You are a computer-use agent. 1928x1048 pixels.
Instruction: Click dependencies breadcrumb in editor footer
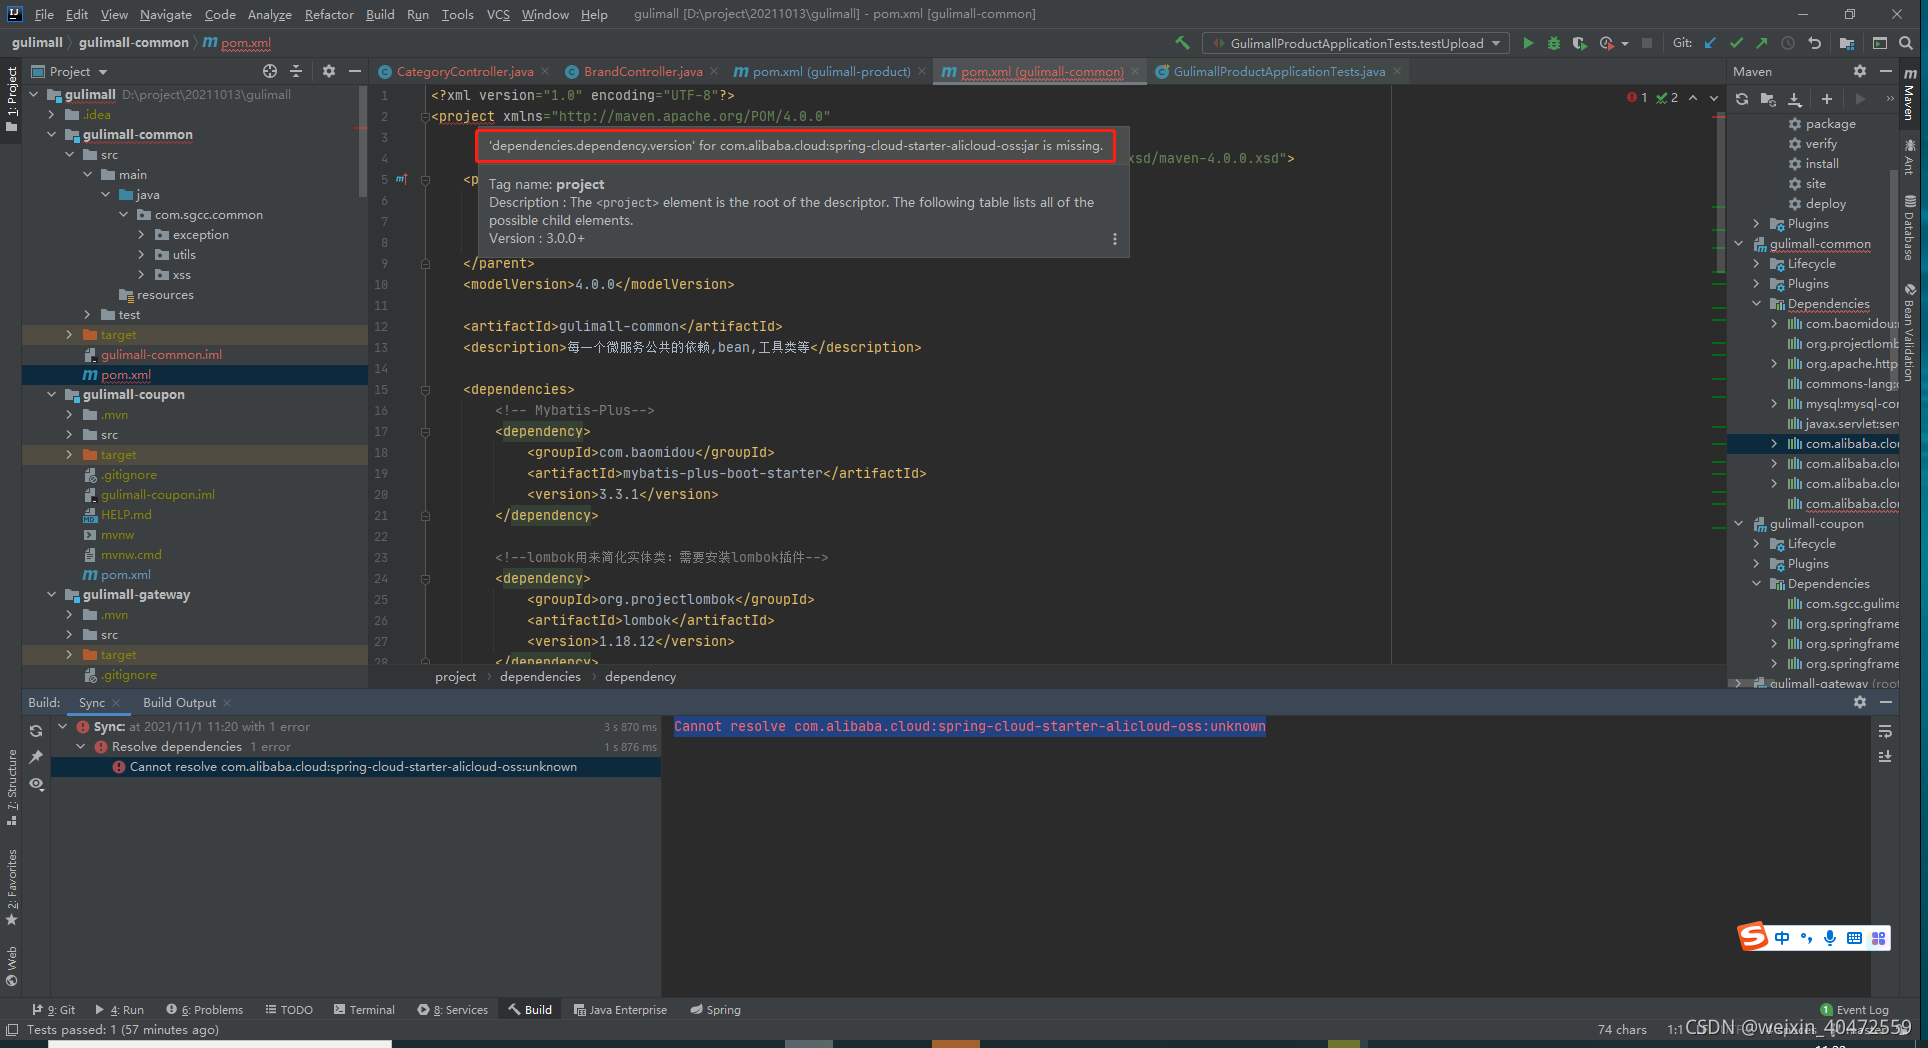tap(540, 677)
